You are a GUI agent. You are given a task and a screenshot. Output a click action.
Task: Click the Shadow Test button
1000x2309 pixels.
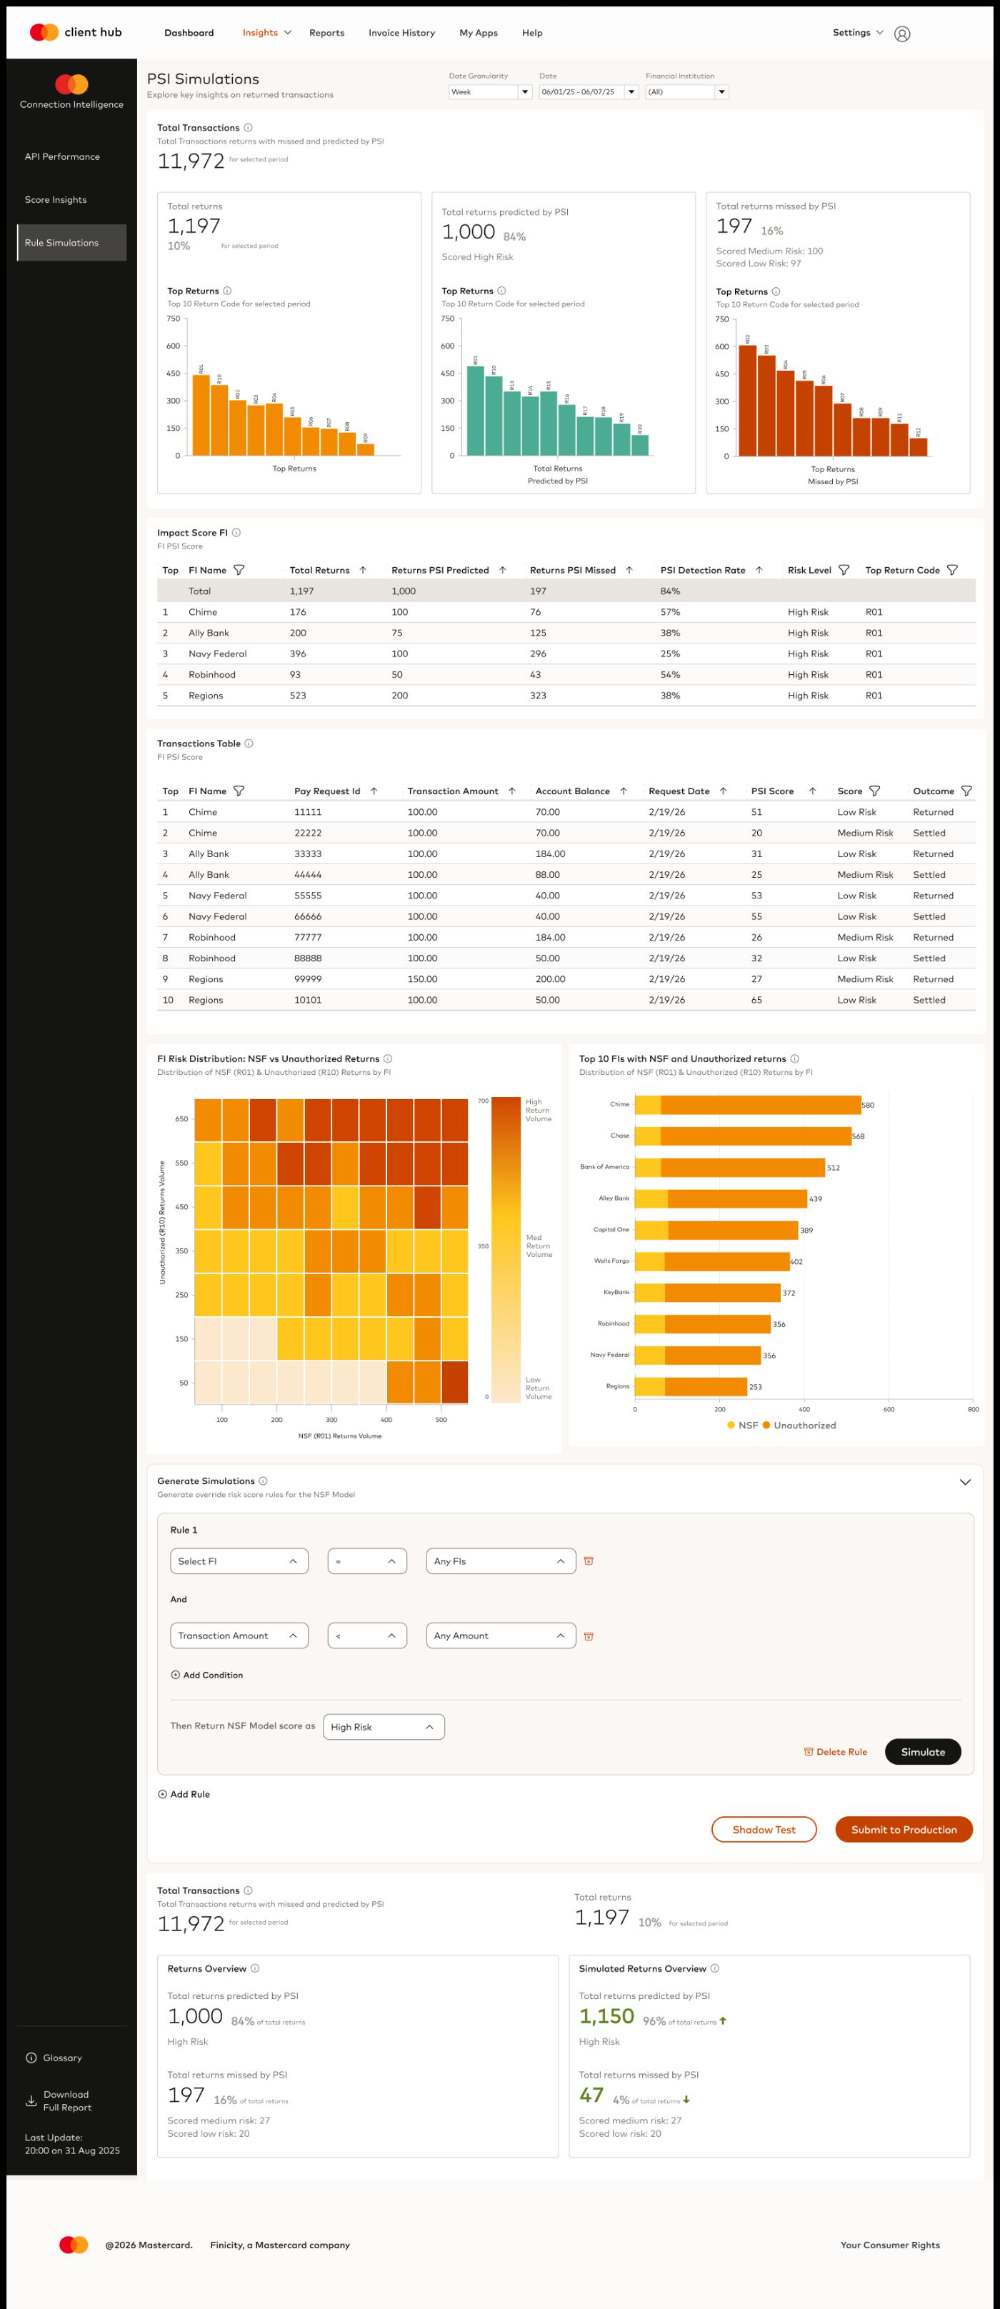764,1830
